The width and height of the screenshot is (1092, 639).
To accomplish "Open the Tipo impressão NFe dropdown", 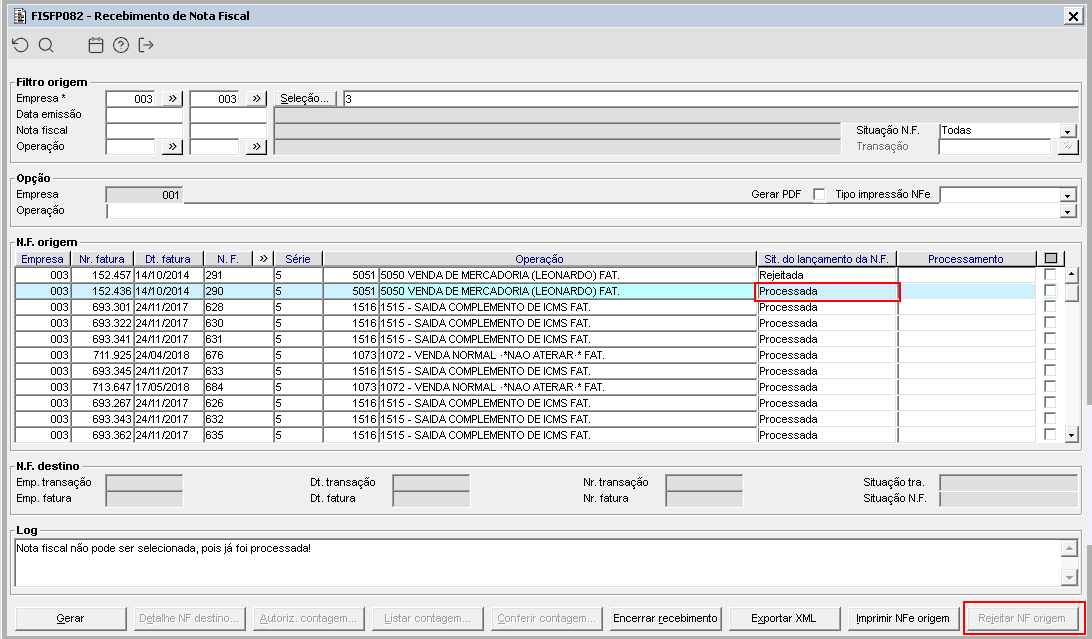I will (1068, 195).
